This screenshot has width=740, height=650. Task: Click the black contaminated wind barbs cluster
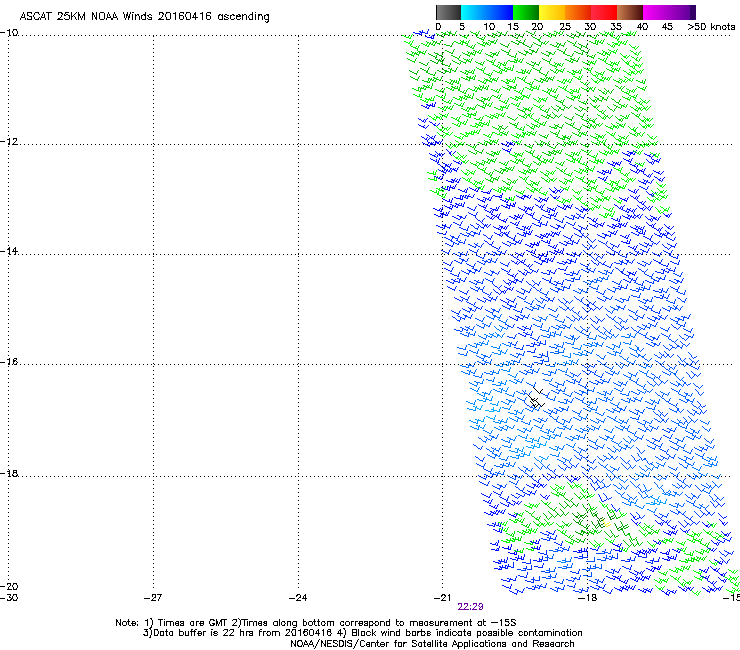coord(535,398)
